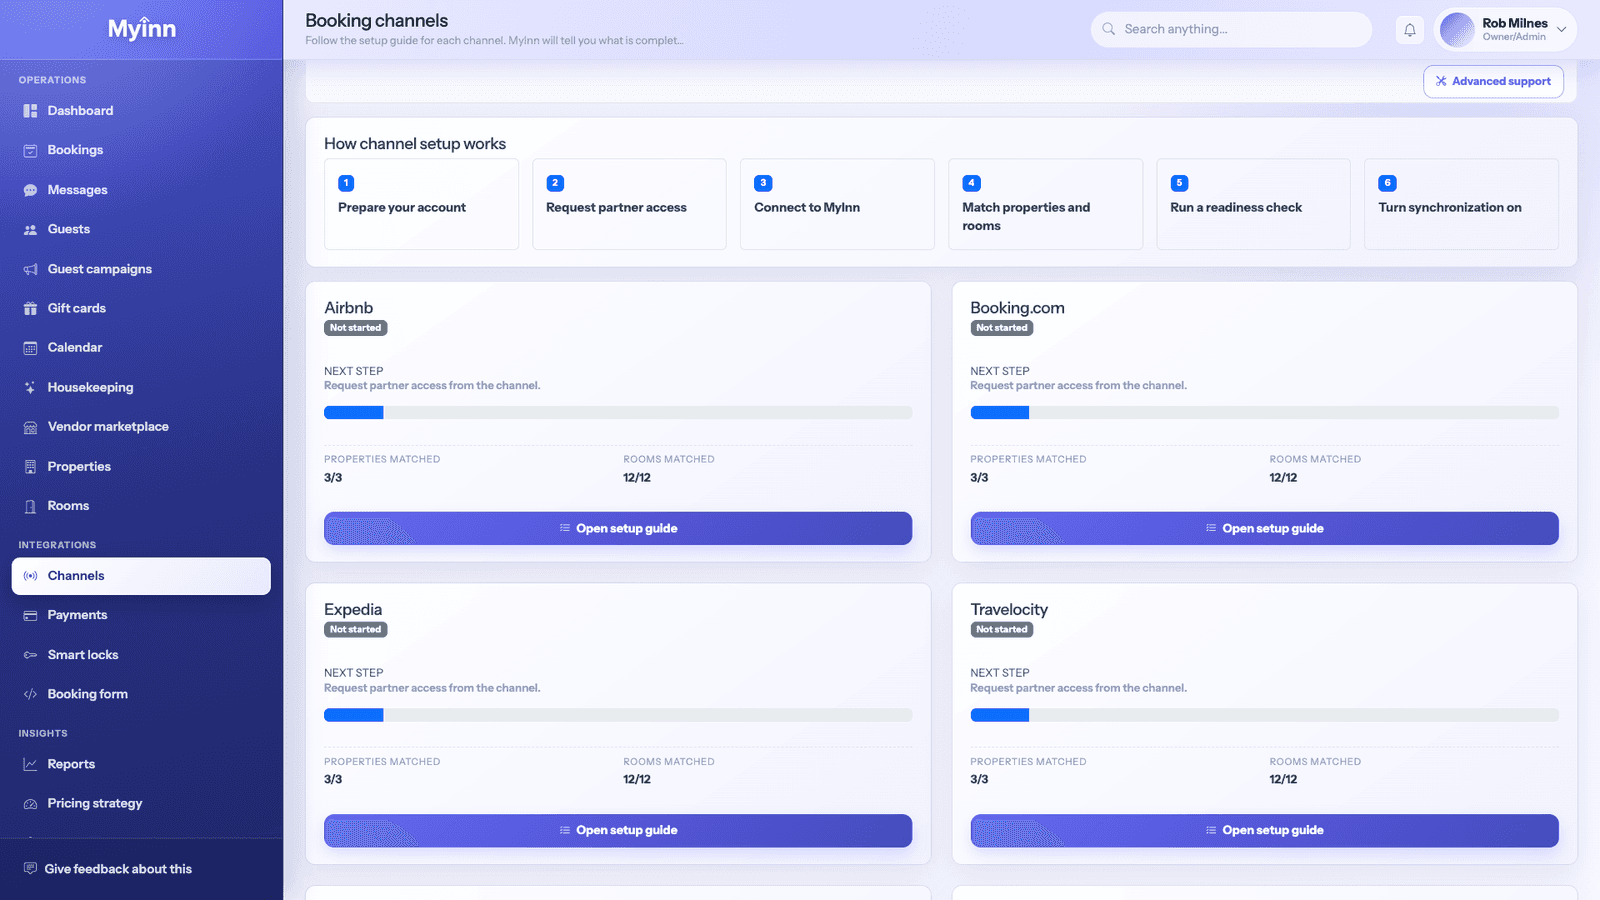Click Rob Milnes profile avatar
This screenshot has height=900, width=1600.
[x=1457, y=30]
